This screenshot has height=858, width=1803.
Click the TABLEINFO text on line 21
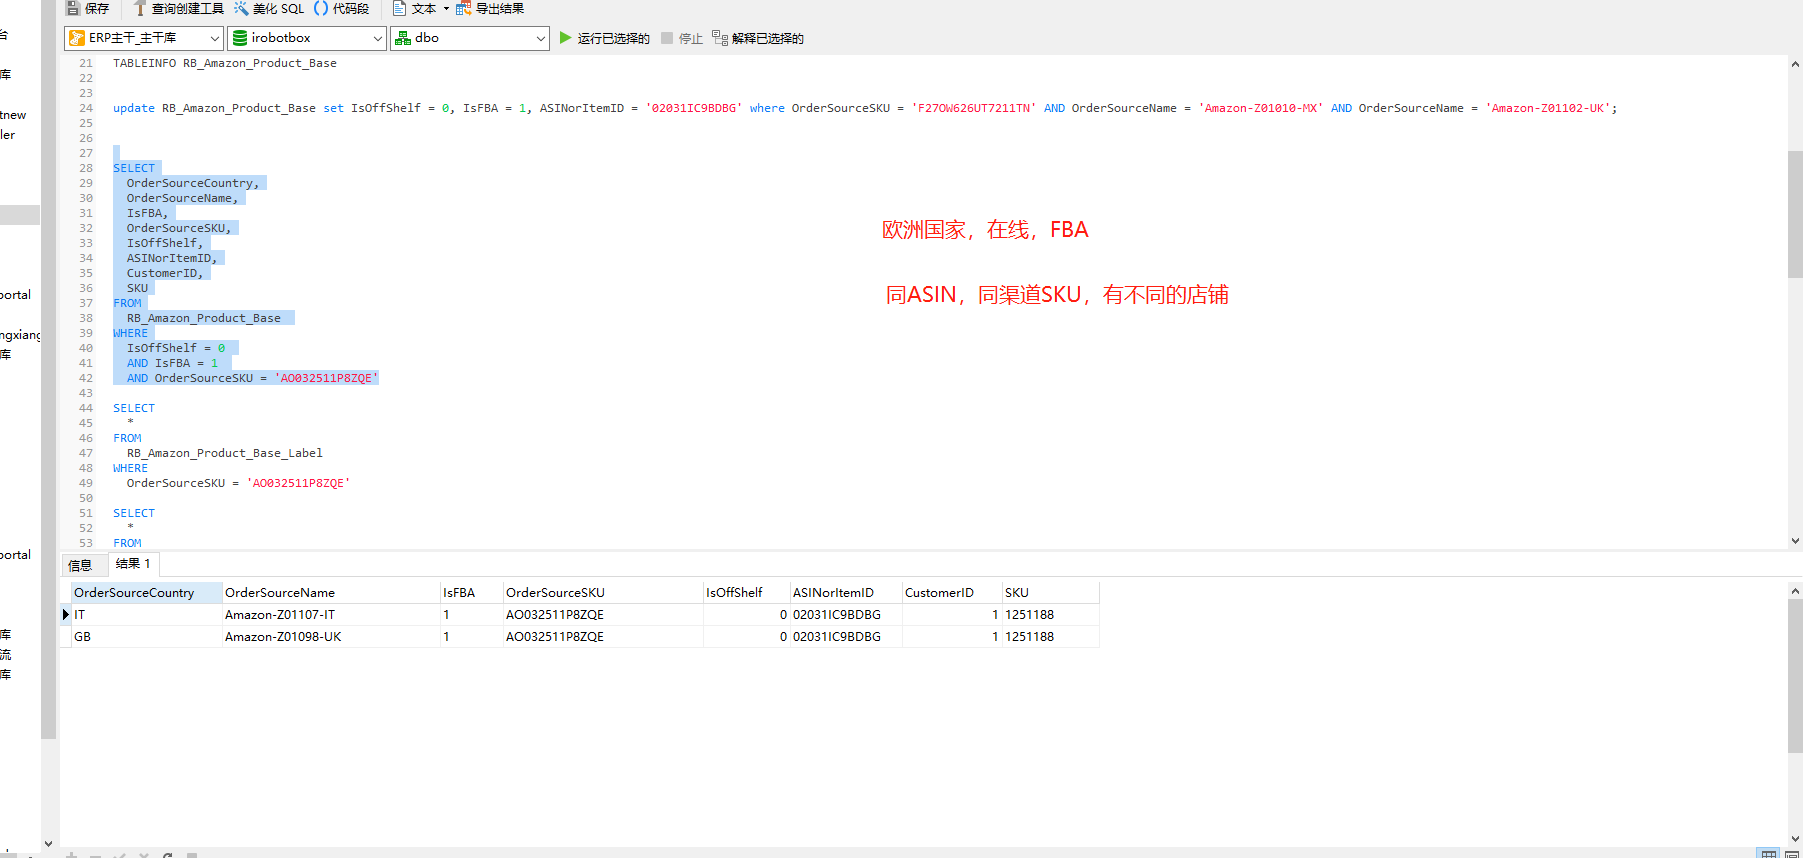coord(145,63)
